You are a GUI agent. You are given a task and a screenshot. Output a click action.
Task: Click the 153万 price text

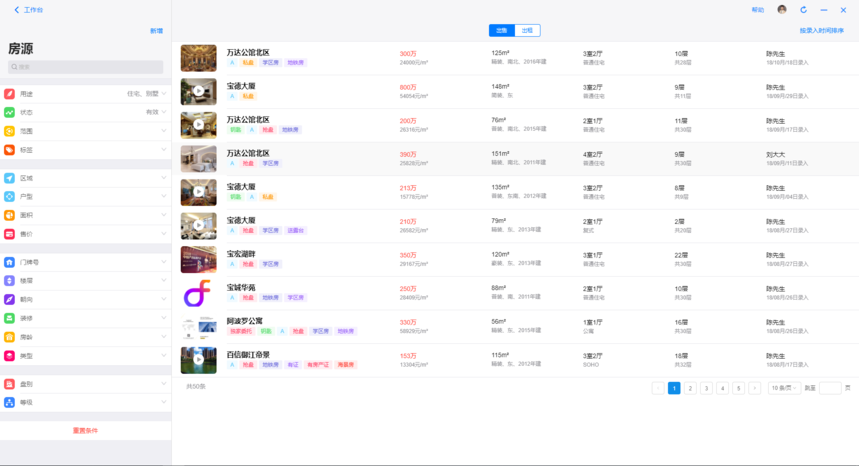(408, 356)
